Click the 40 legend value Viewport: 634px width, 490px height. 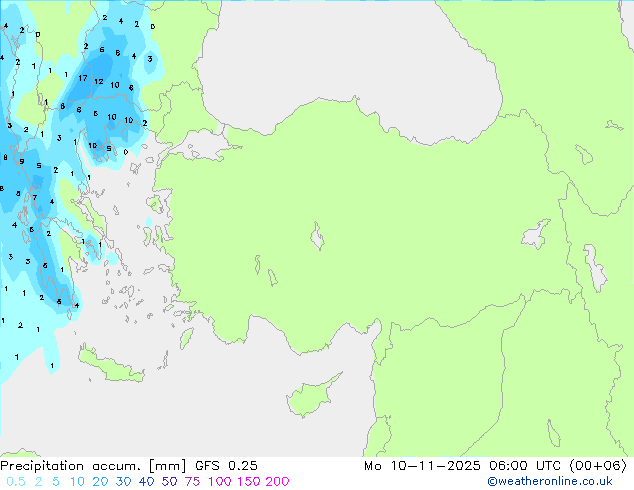pyautogui.click(x=146, y=482)
